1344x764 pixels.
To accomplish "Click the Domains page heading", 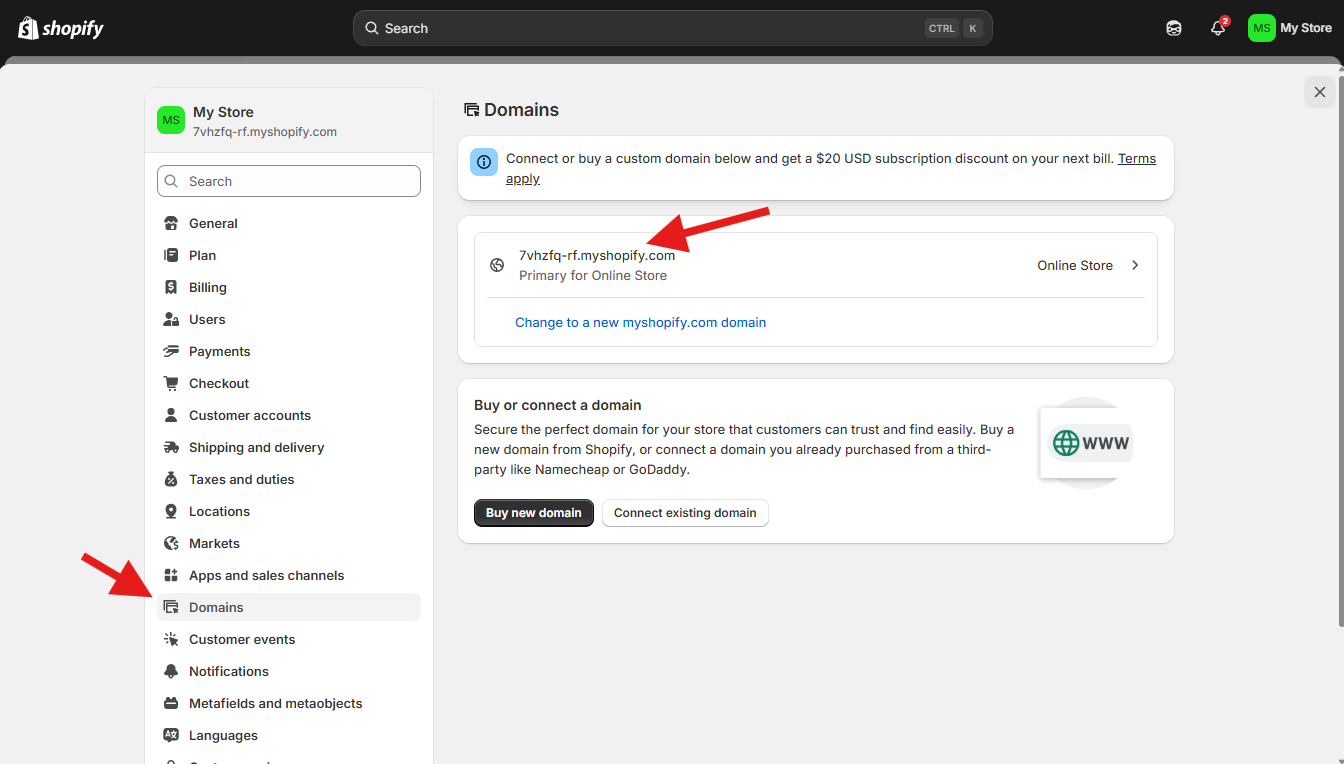I will 521,110.
